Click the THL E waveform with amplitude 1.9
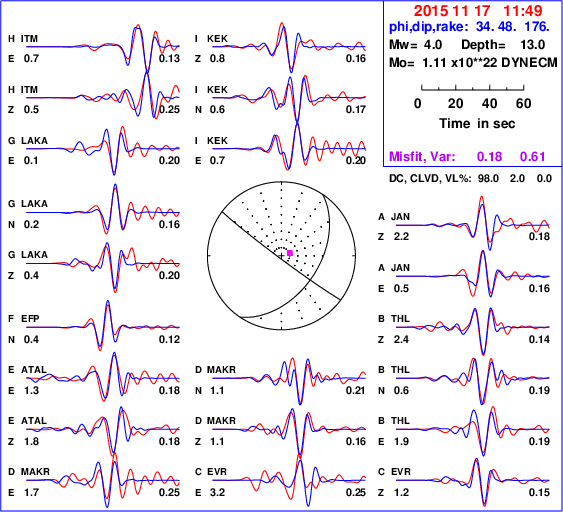Image resolution: width=563 pixels, height=512 pixels. pyautogui.click(x=473, y=429)
